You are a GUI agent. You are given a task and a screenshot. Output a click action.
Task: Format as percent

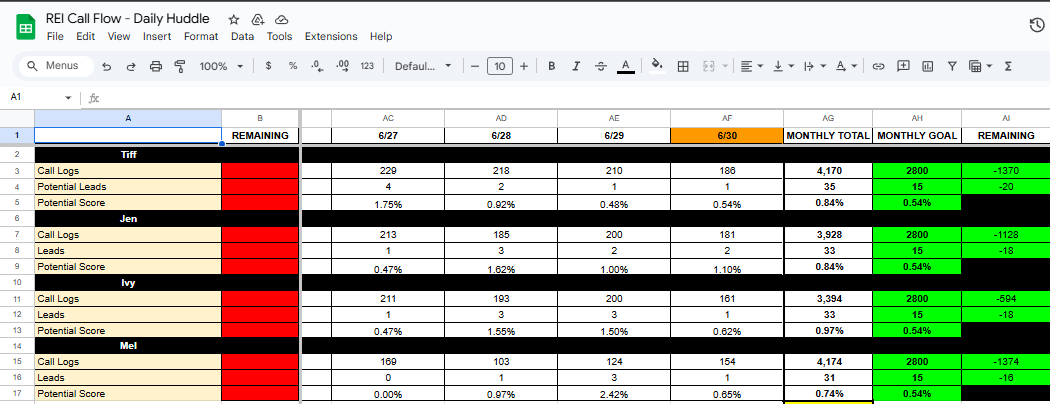(293, 66)
